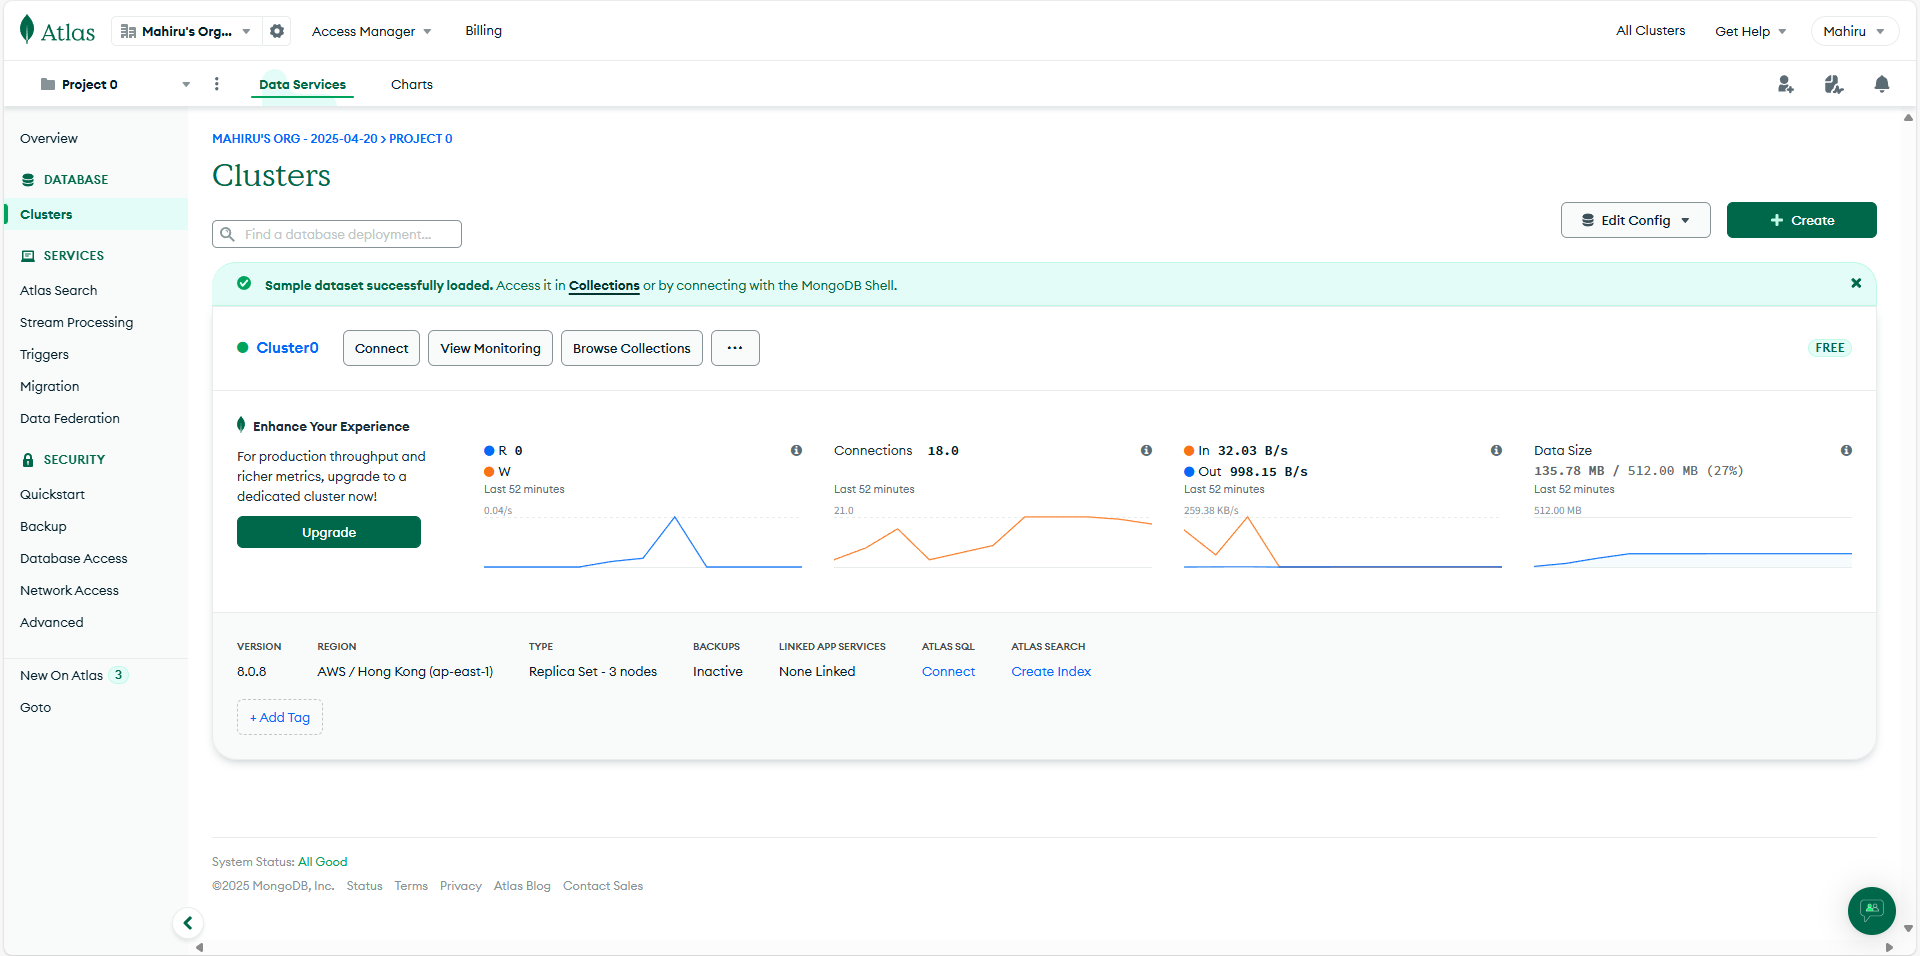Open Quickstart under Security
This screenshot has width=1920, height=956.
point(52,494)
